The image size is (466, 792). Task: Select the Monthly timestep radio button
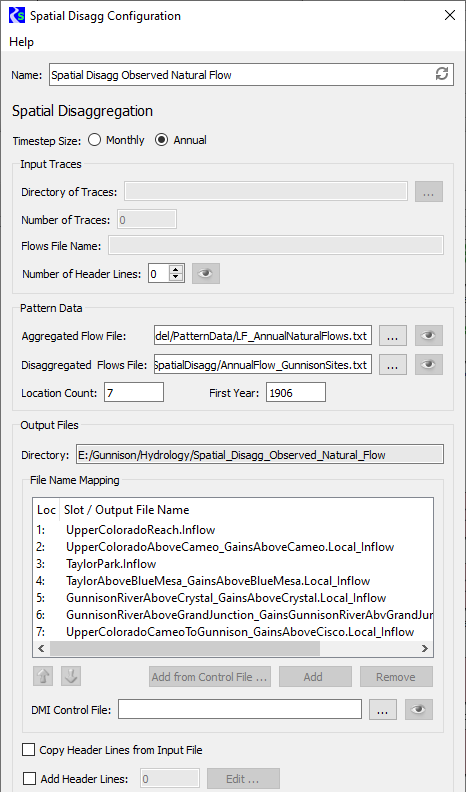click(x=94, y=140)
